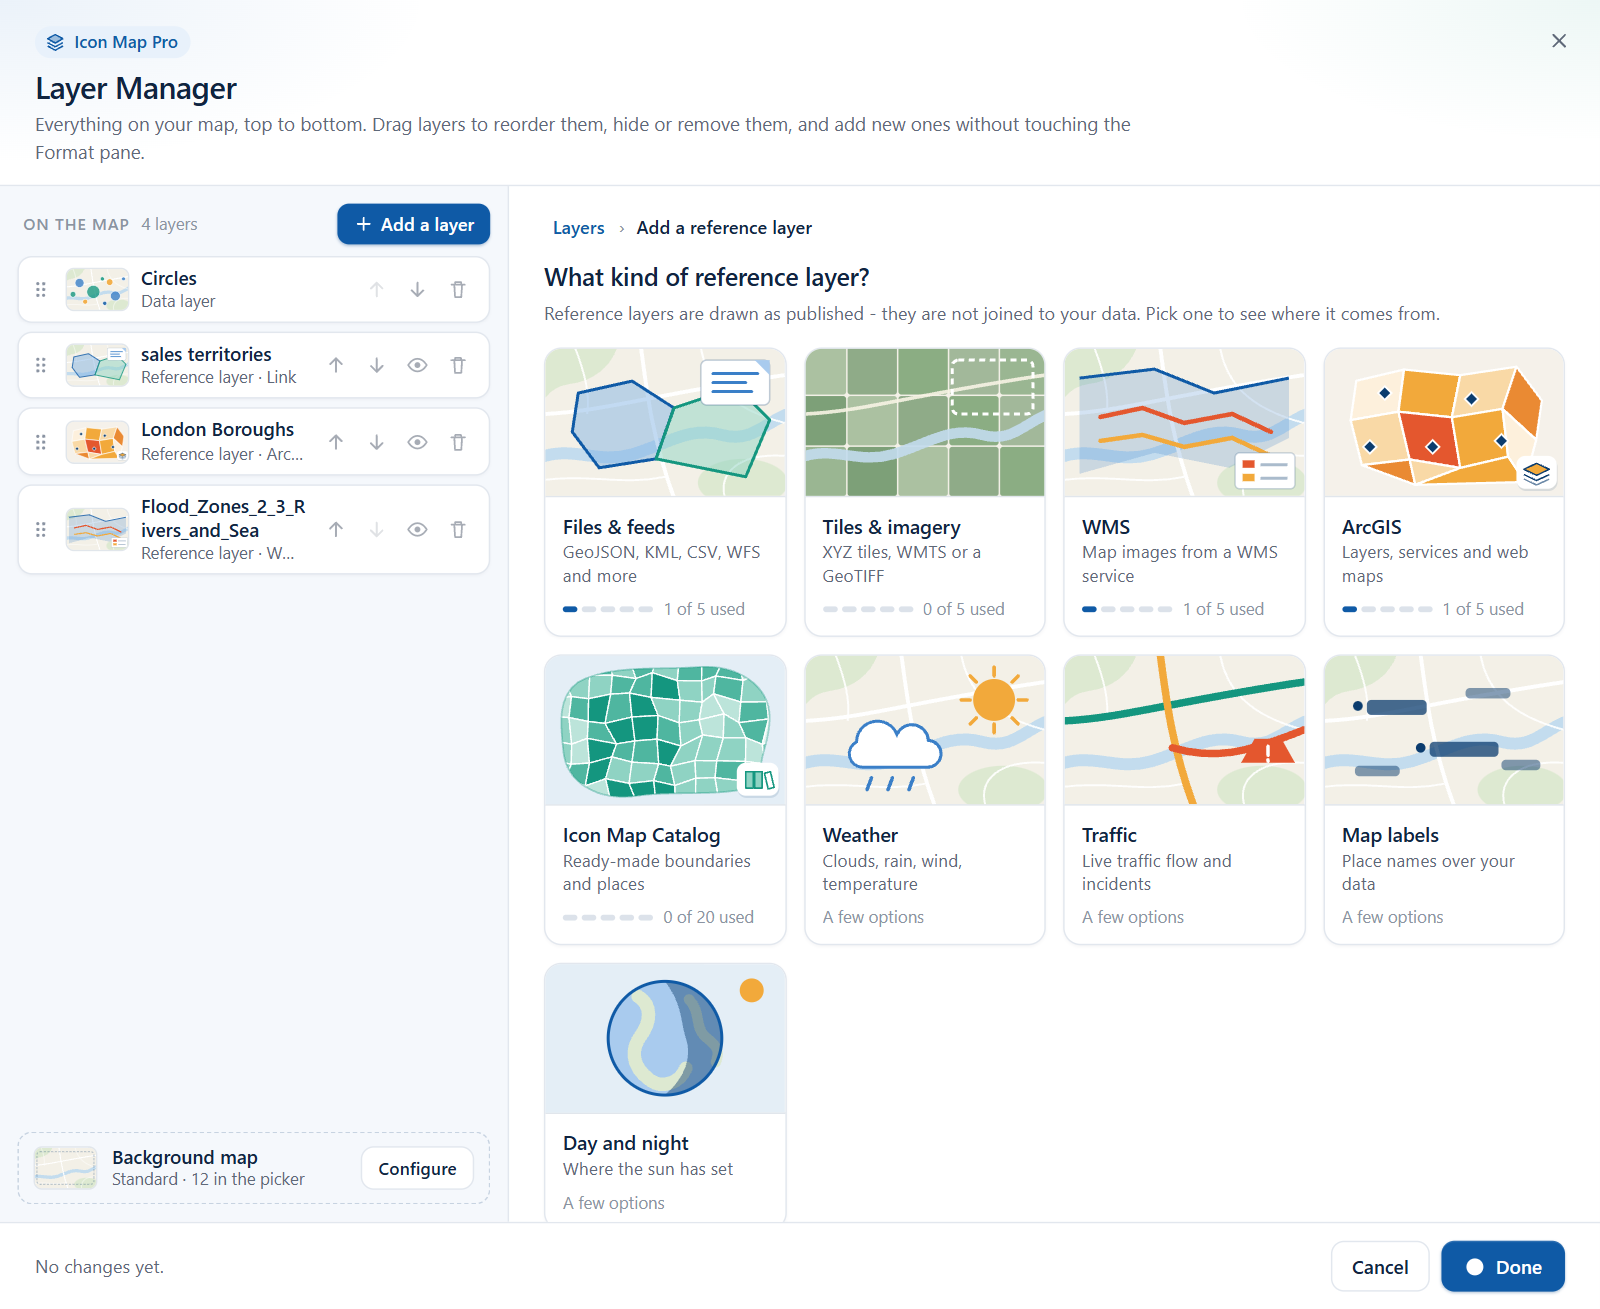The height and width of the screenshot is (1309, 1600).
Task: Pick the WMS reference layer card
Action: tap(1185, 492)
